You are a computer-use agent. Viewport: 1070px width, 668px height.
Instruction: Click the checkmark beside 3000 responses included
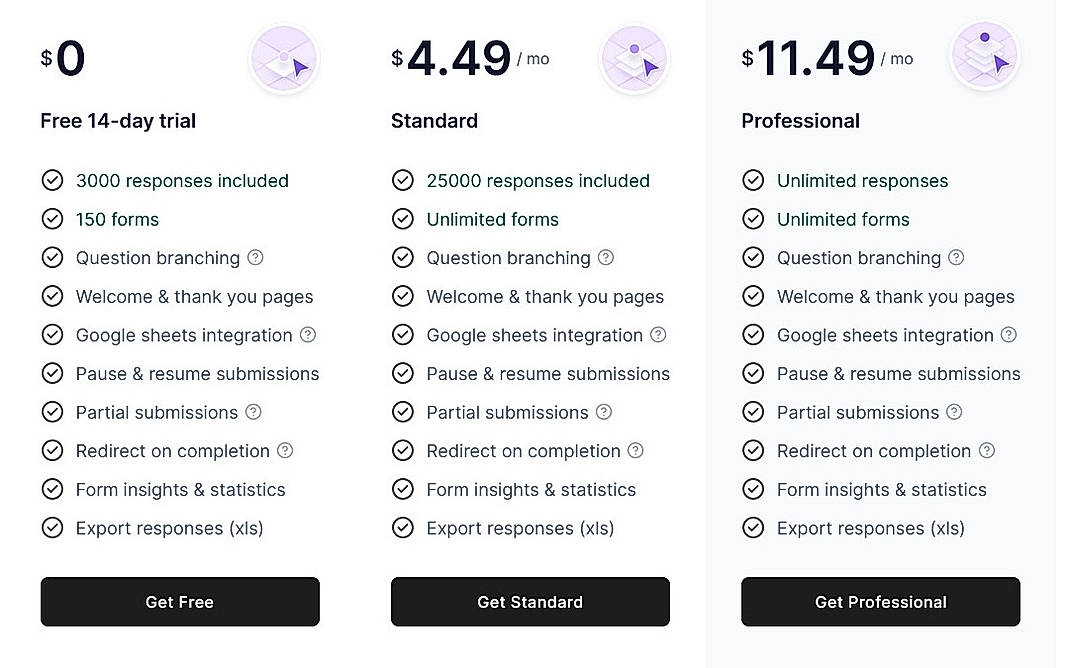pos(52,180)
